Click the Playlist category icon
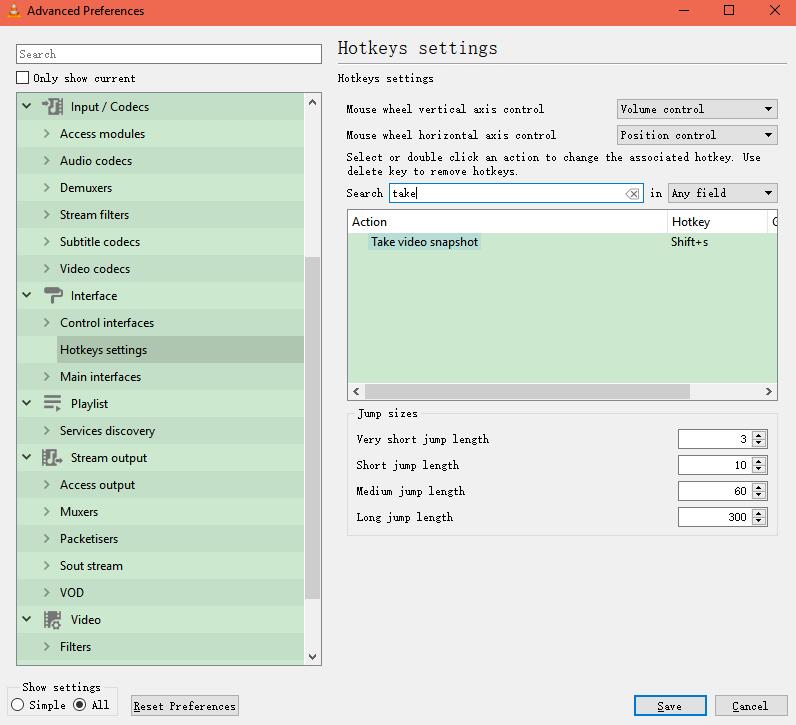Image resolution: width=796 pixels, height=725 pixels. pyautogui.click(x=52, y=403)
